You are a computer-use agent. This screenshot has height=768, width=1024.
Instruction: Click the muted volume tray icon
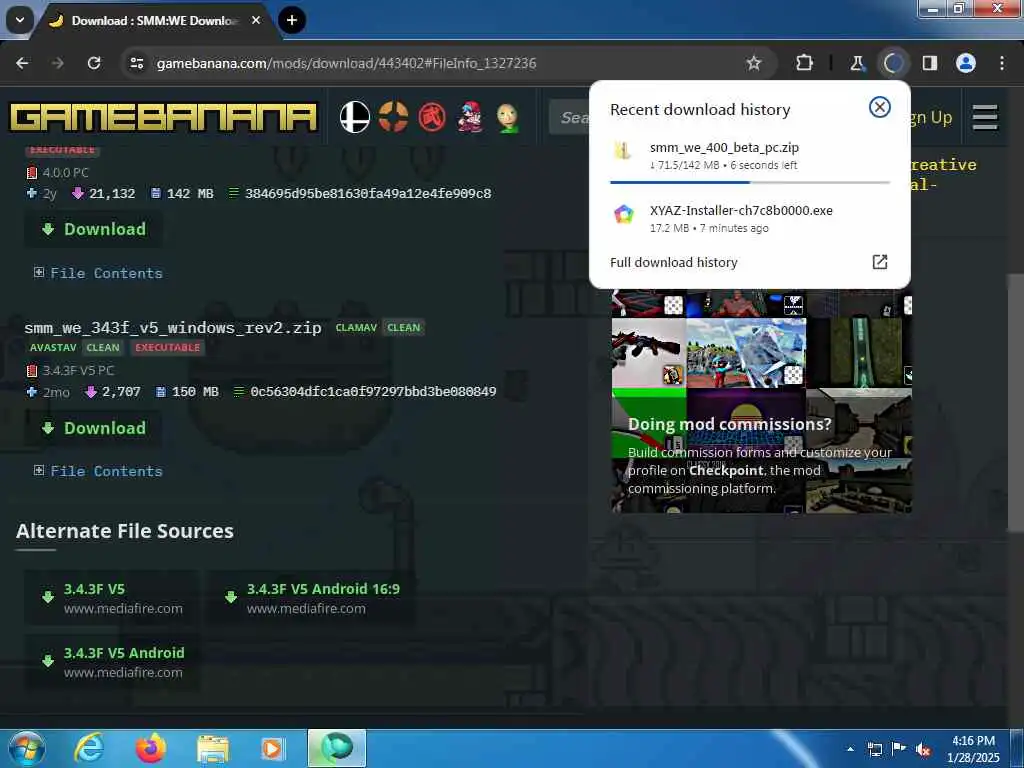(x=923, y=749)
